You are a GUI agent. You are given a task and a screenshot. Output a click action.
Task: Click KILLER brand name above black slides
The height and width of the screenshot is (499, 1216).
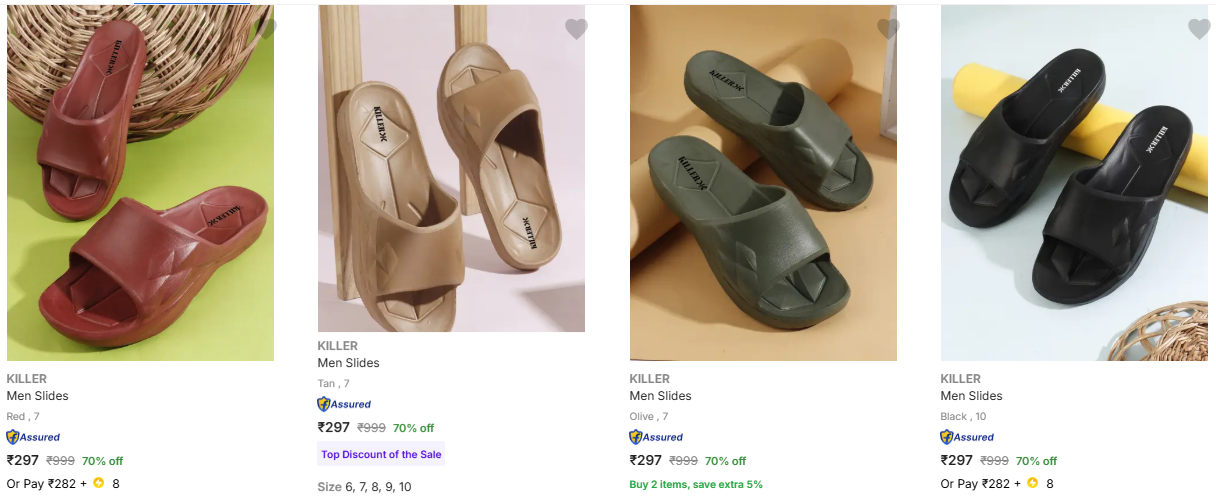961,379
